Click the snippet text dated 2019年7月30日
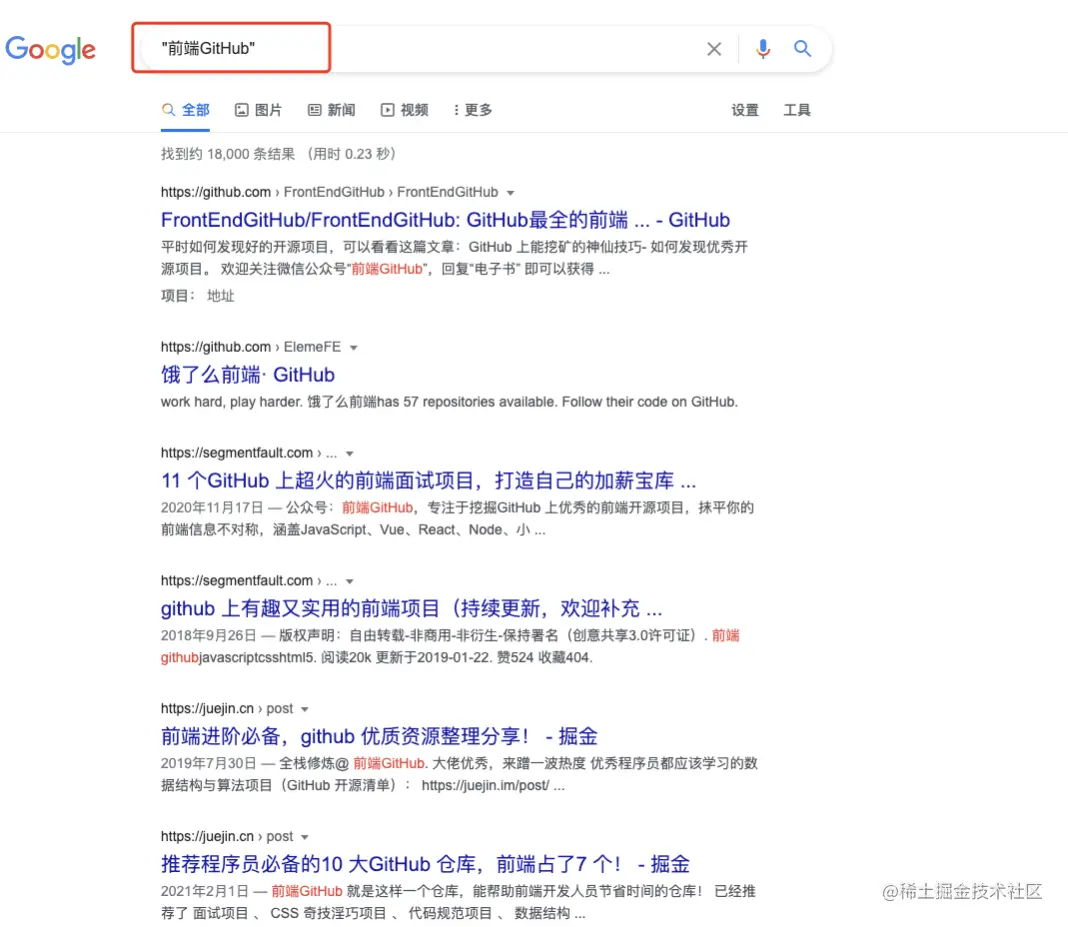 (459, 774)
